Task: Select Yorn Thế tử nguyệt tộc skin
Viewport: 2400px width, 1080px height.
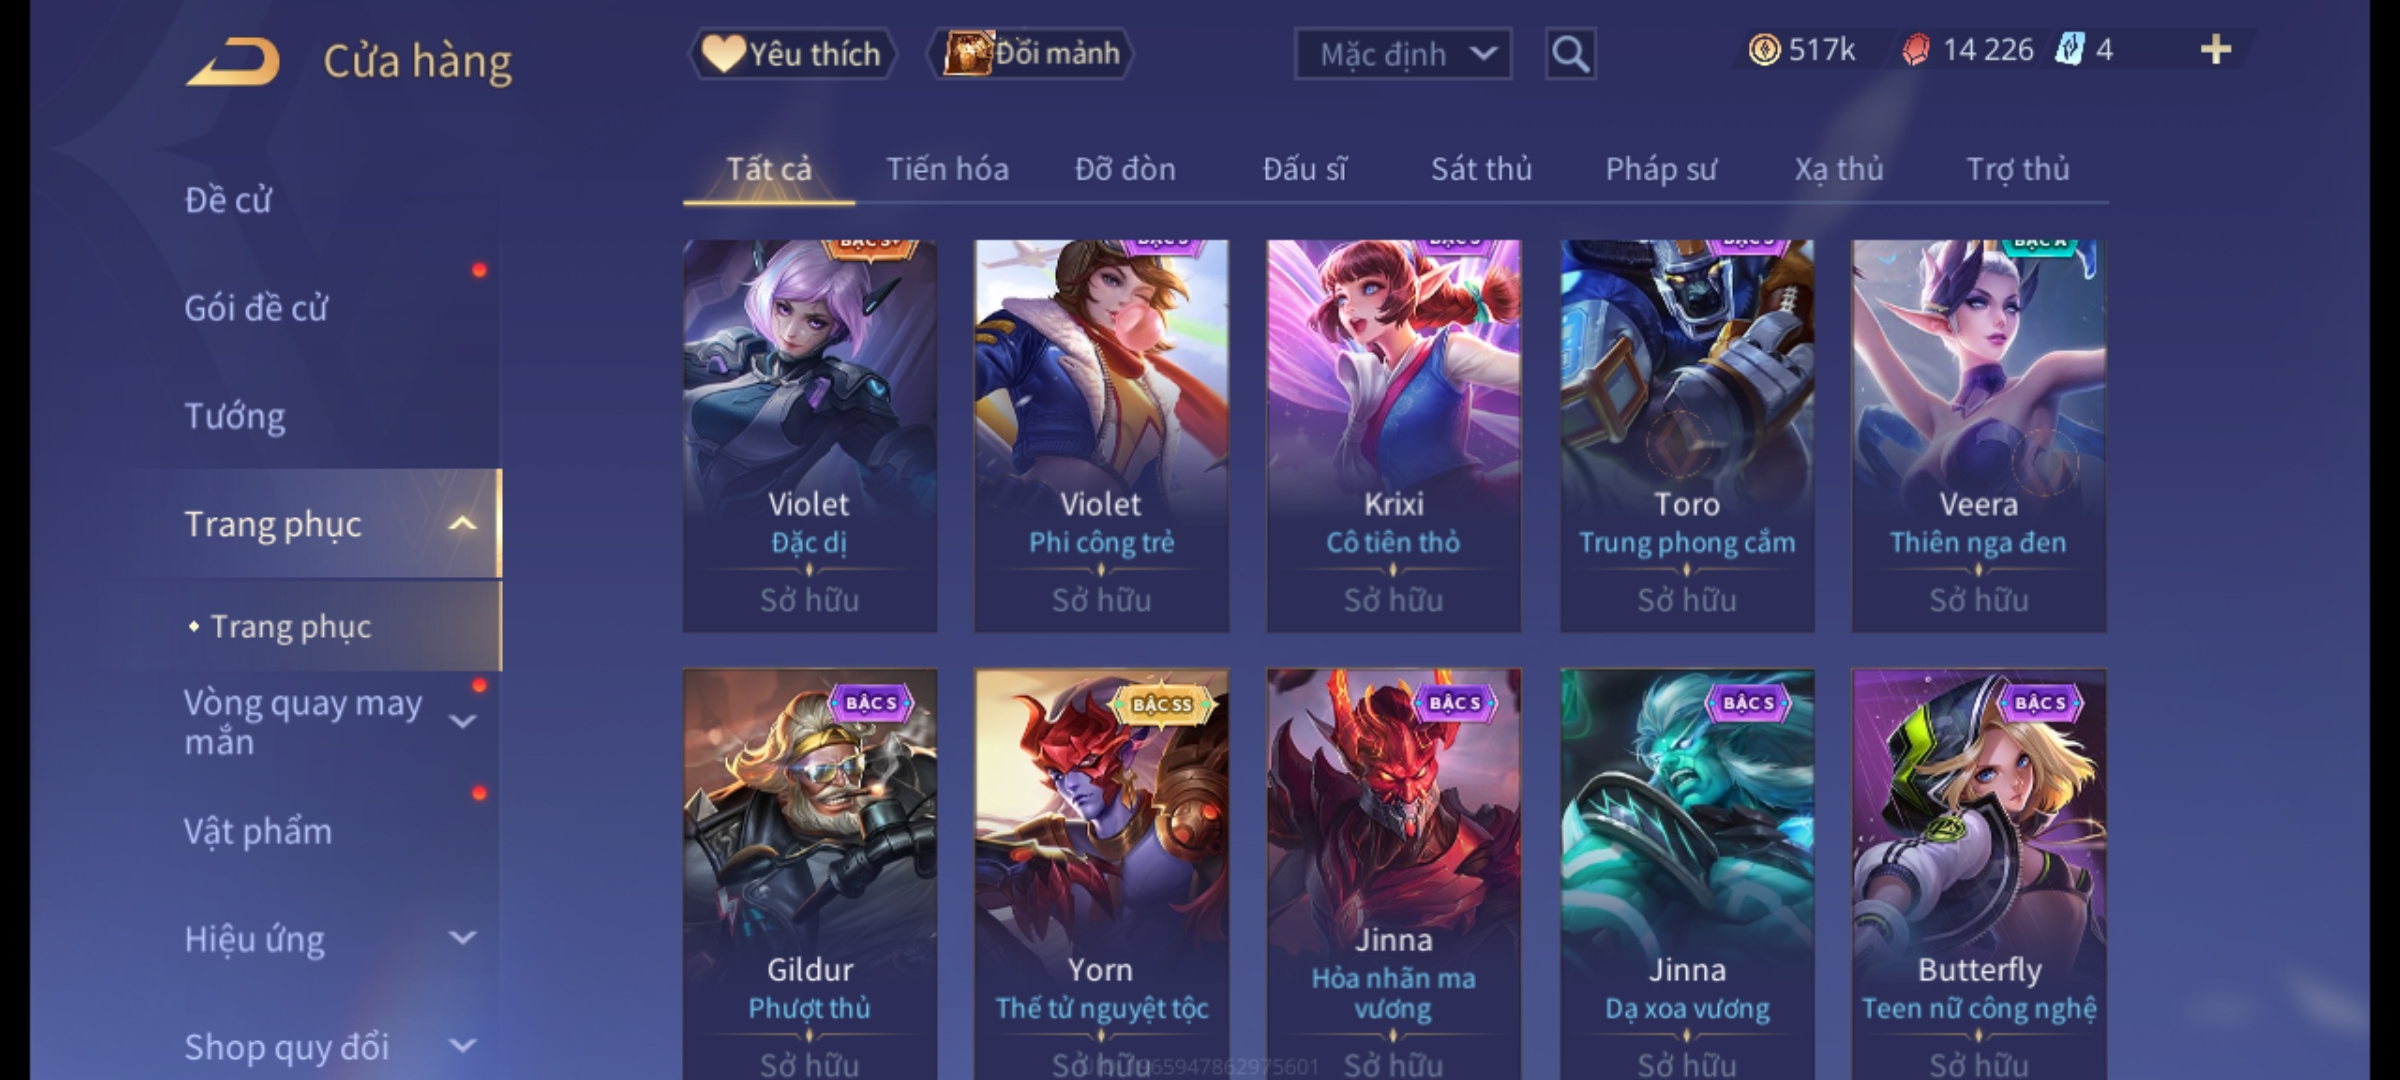Action: click(1101, 874)
